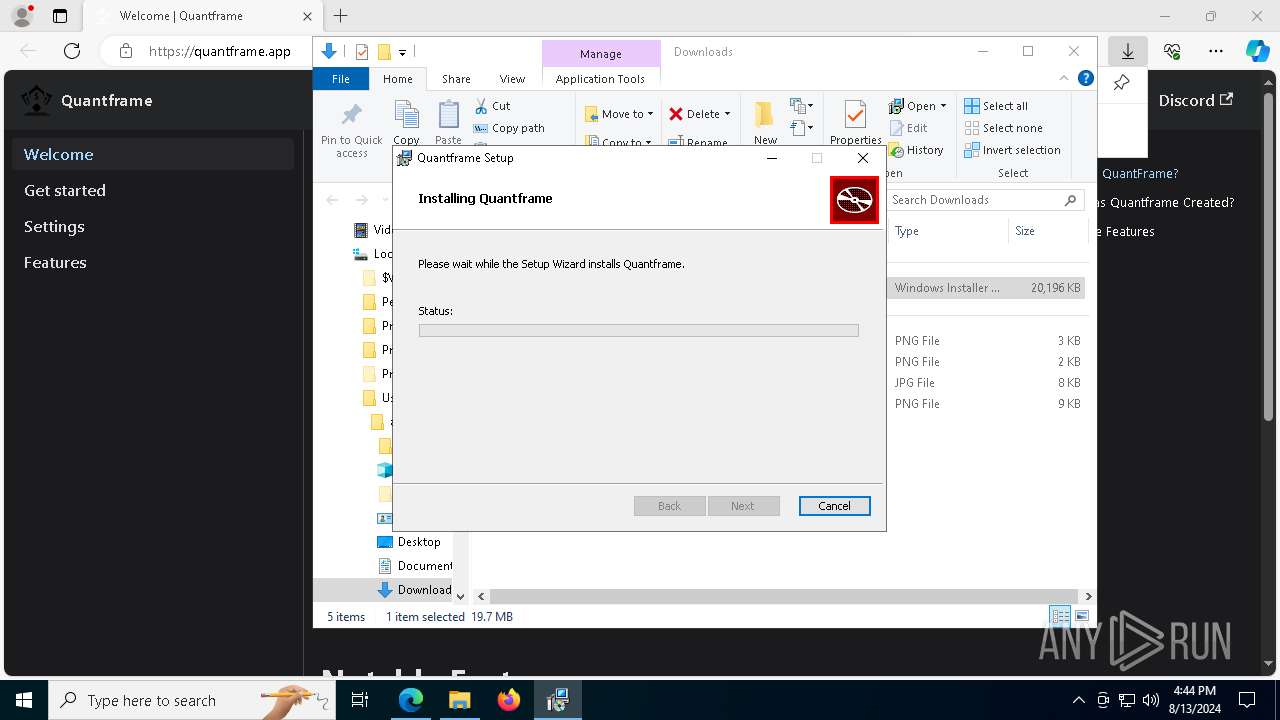Select the 9 KB PNG file row
The image size is (1280, 720).
(985, 404)
